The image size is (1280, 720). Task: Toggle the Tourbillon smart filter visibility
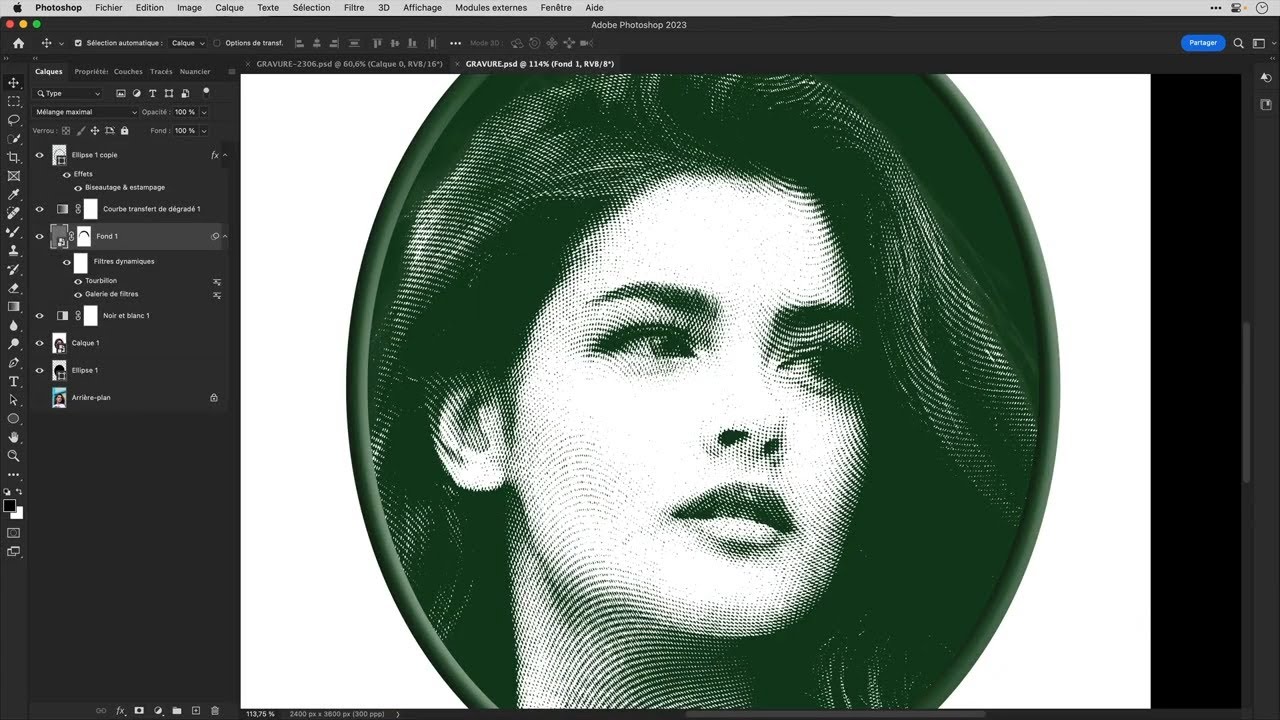tap(78, 281)
